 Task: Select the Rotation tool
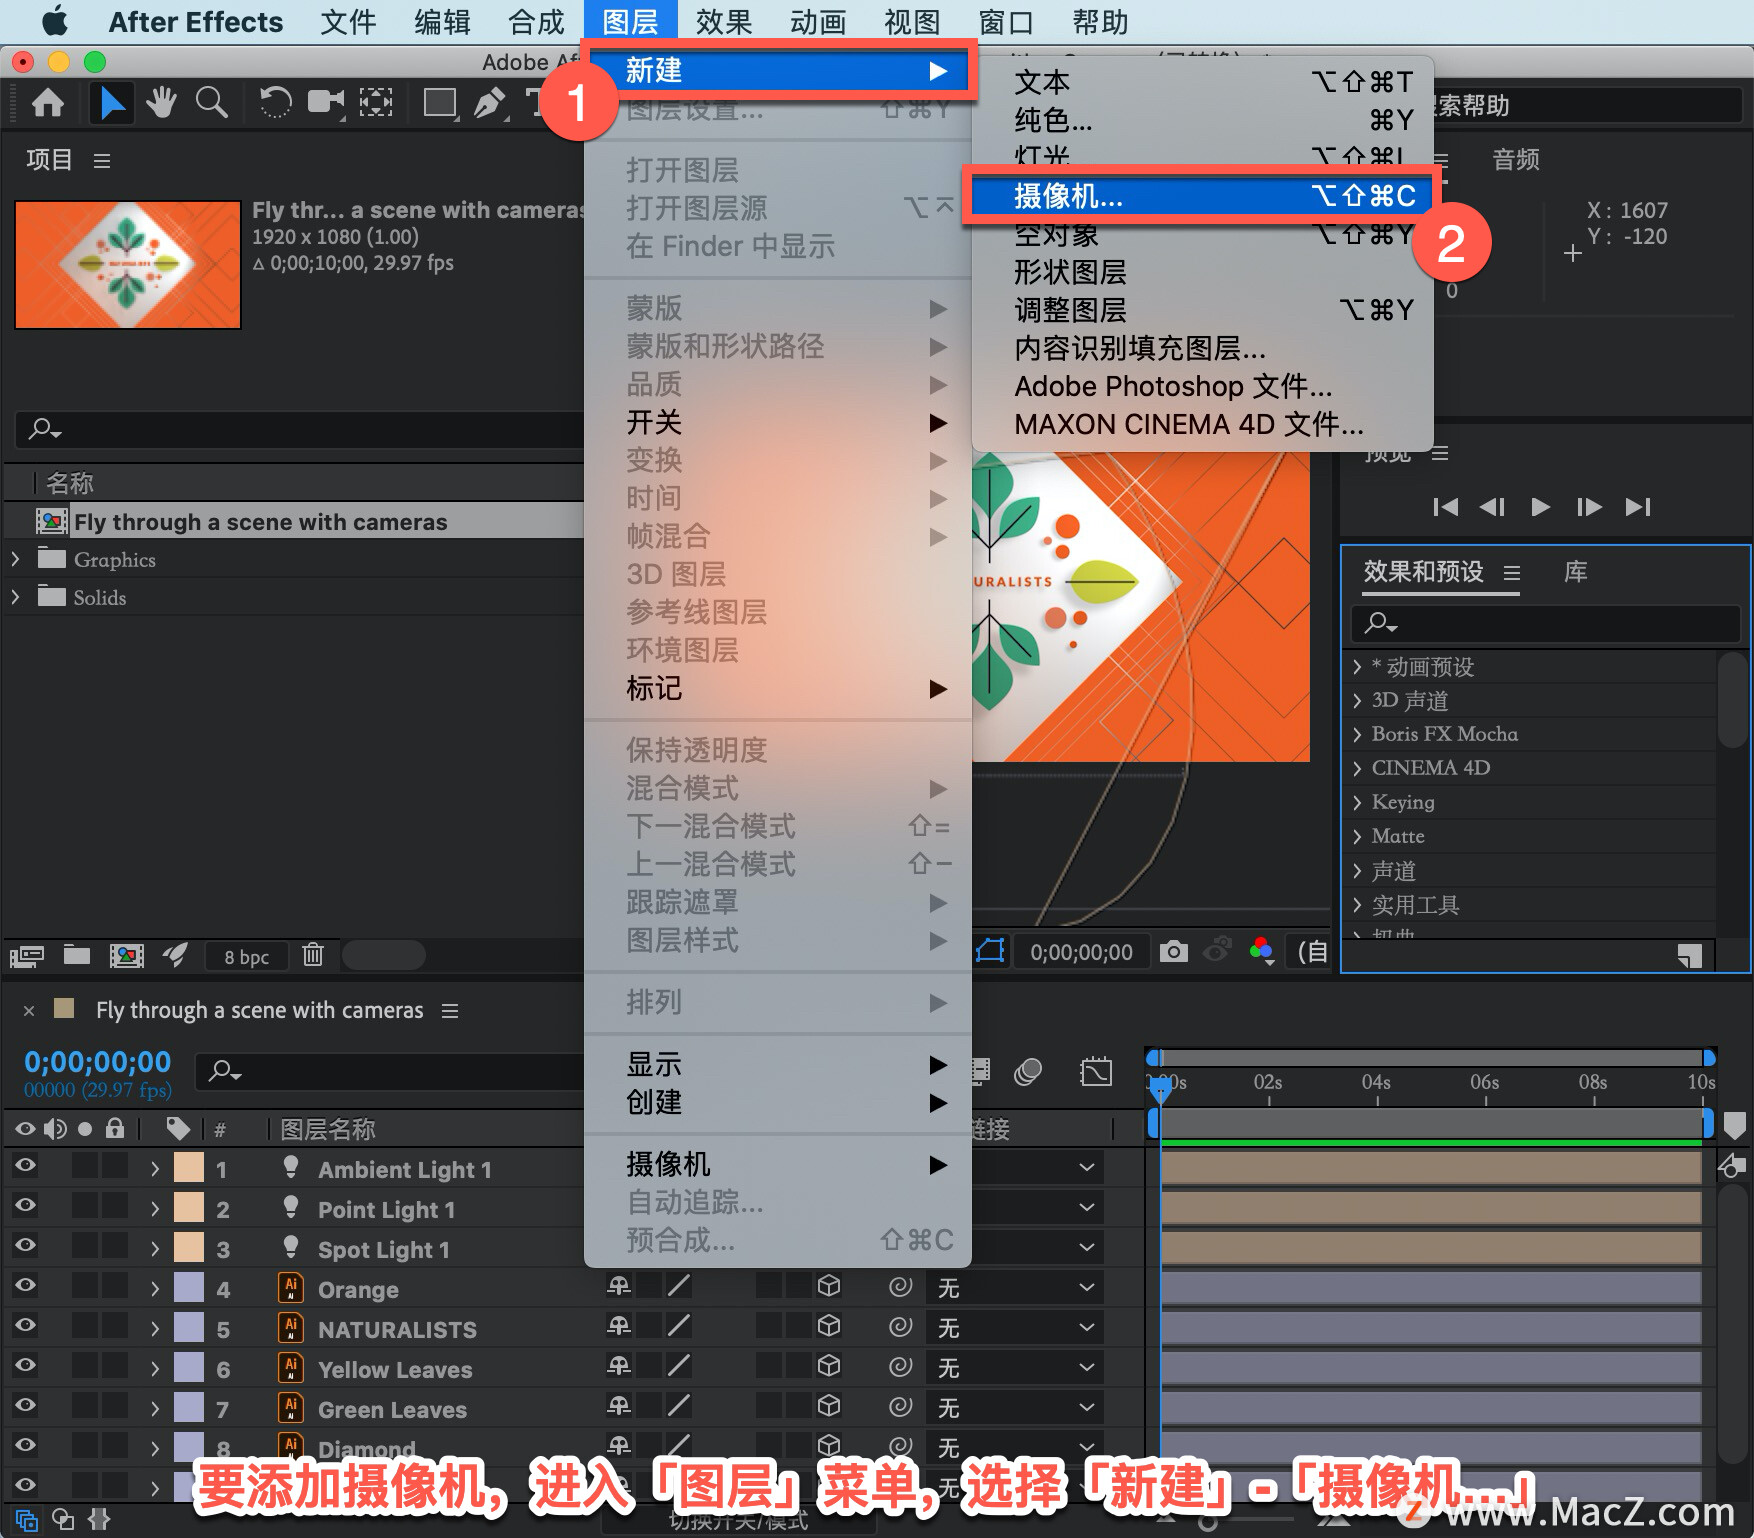coord(275,103)
